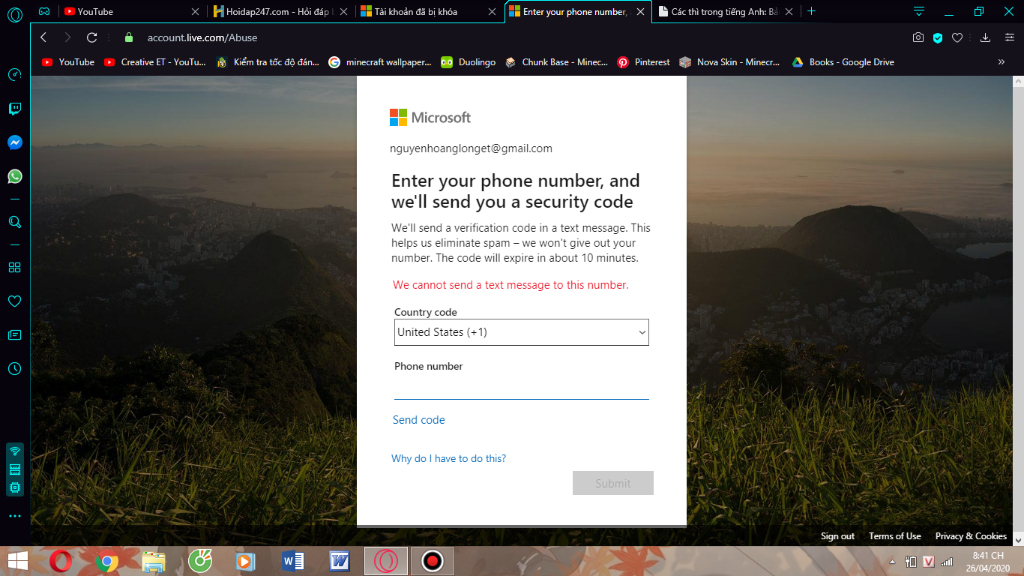This screenshot has width=1024, height=576.
Task: Click the page scrollbar down arrow
Action: pyautogui.click(x=1018, y=540)
